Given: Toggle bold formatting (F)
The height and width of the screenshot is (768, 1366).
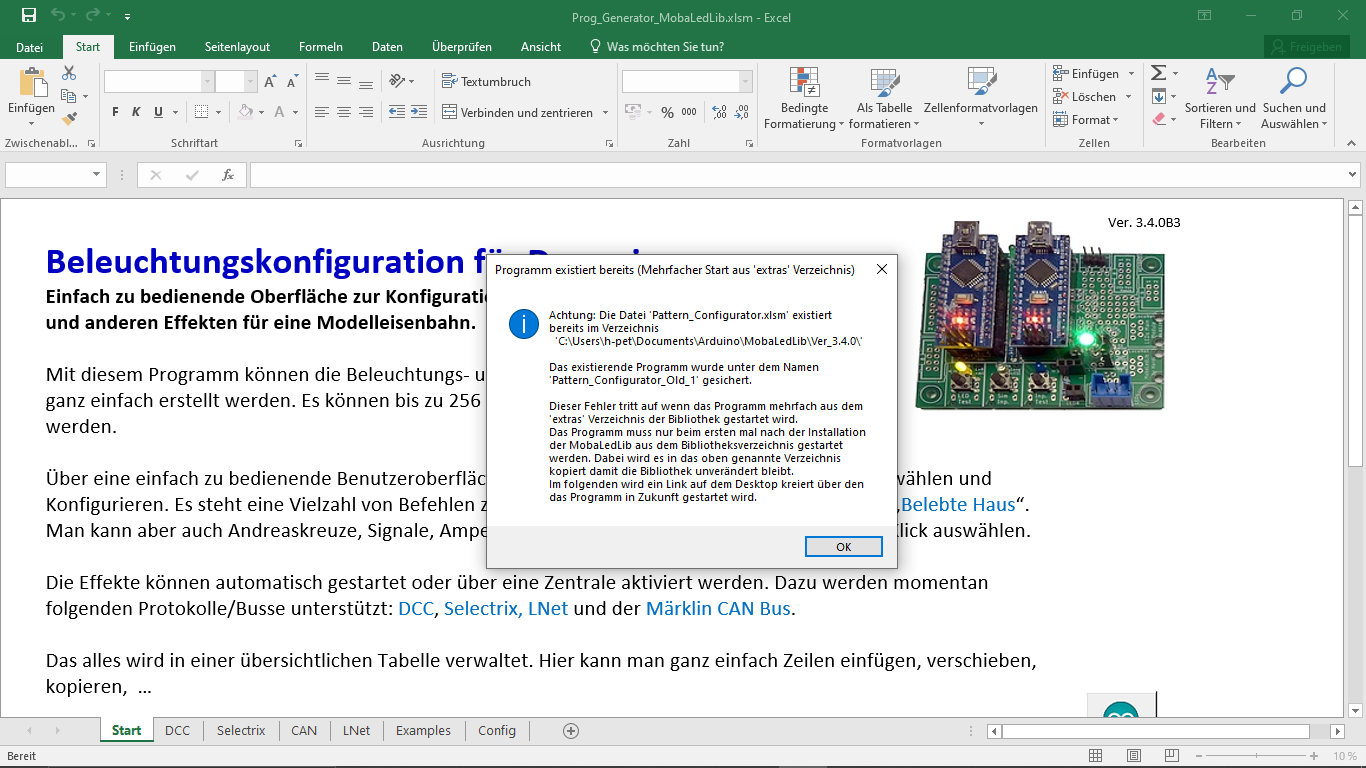Looking at the screenshot, I should [115, 113].
